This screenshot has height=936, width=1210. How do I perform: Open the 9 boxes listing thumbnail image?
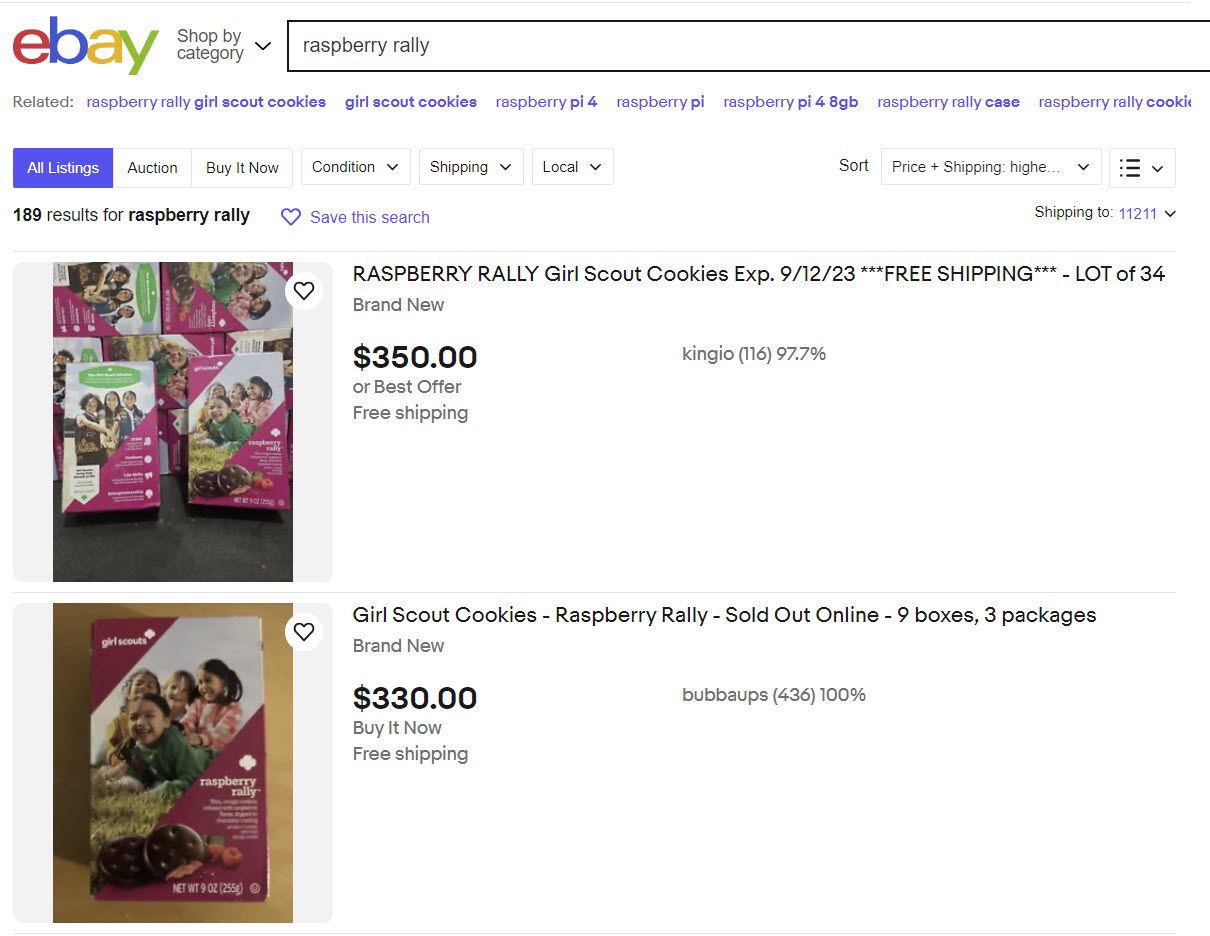click(x=173, y=763)
